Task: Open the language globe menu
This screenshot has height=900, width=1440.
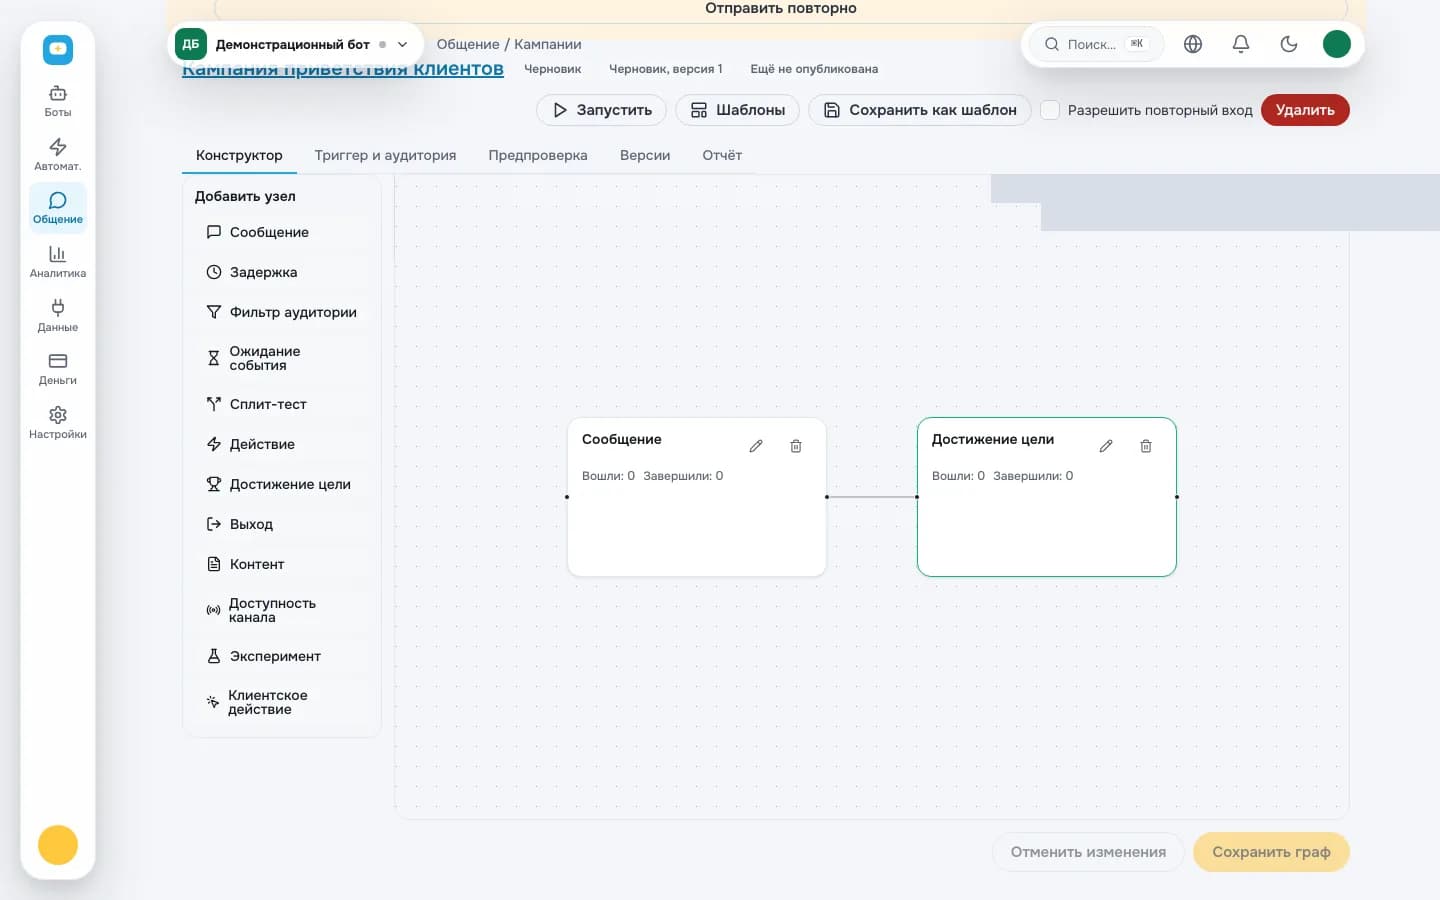Action: pyautogui.click(x=1193, y=44)
